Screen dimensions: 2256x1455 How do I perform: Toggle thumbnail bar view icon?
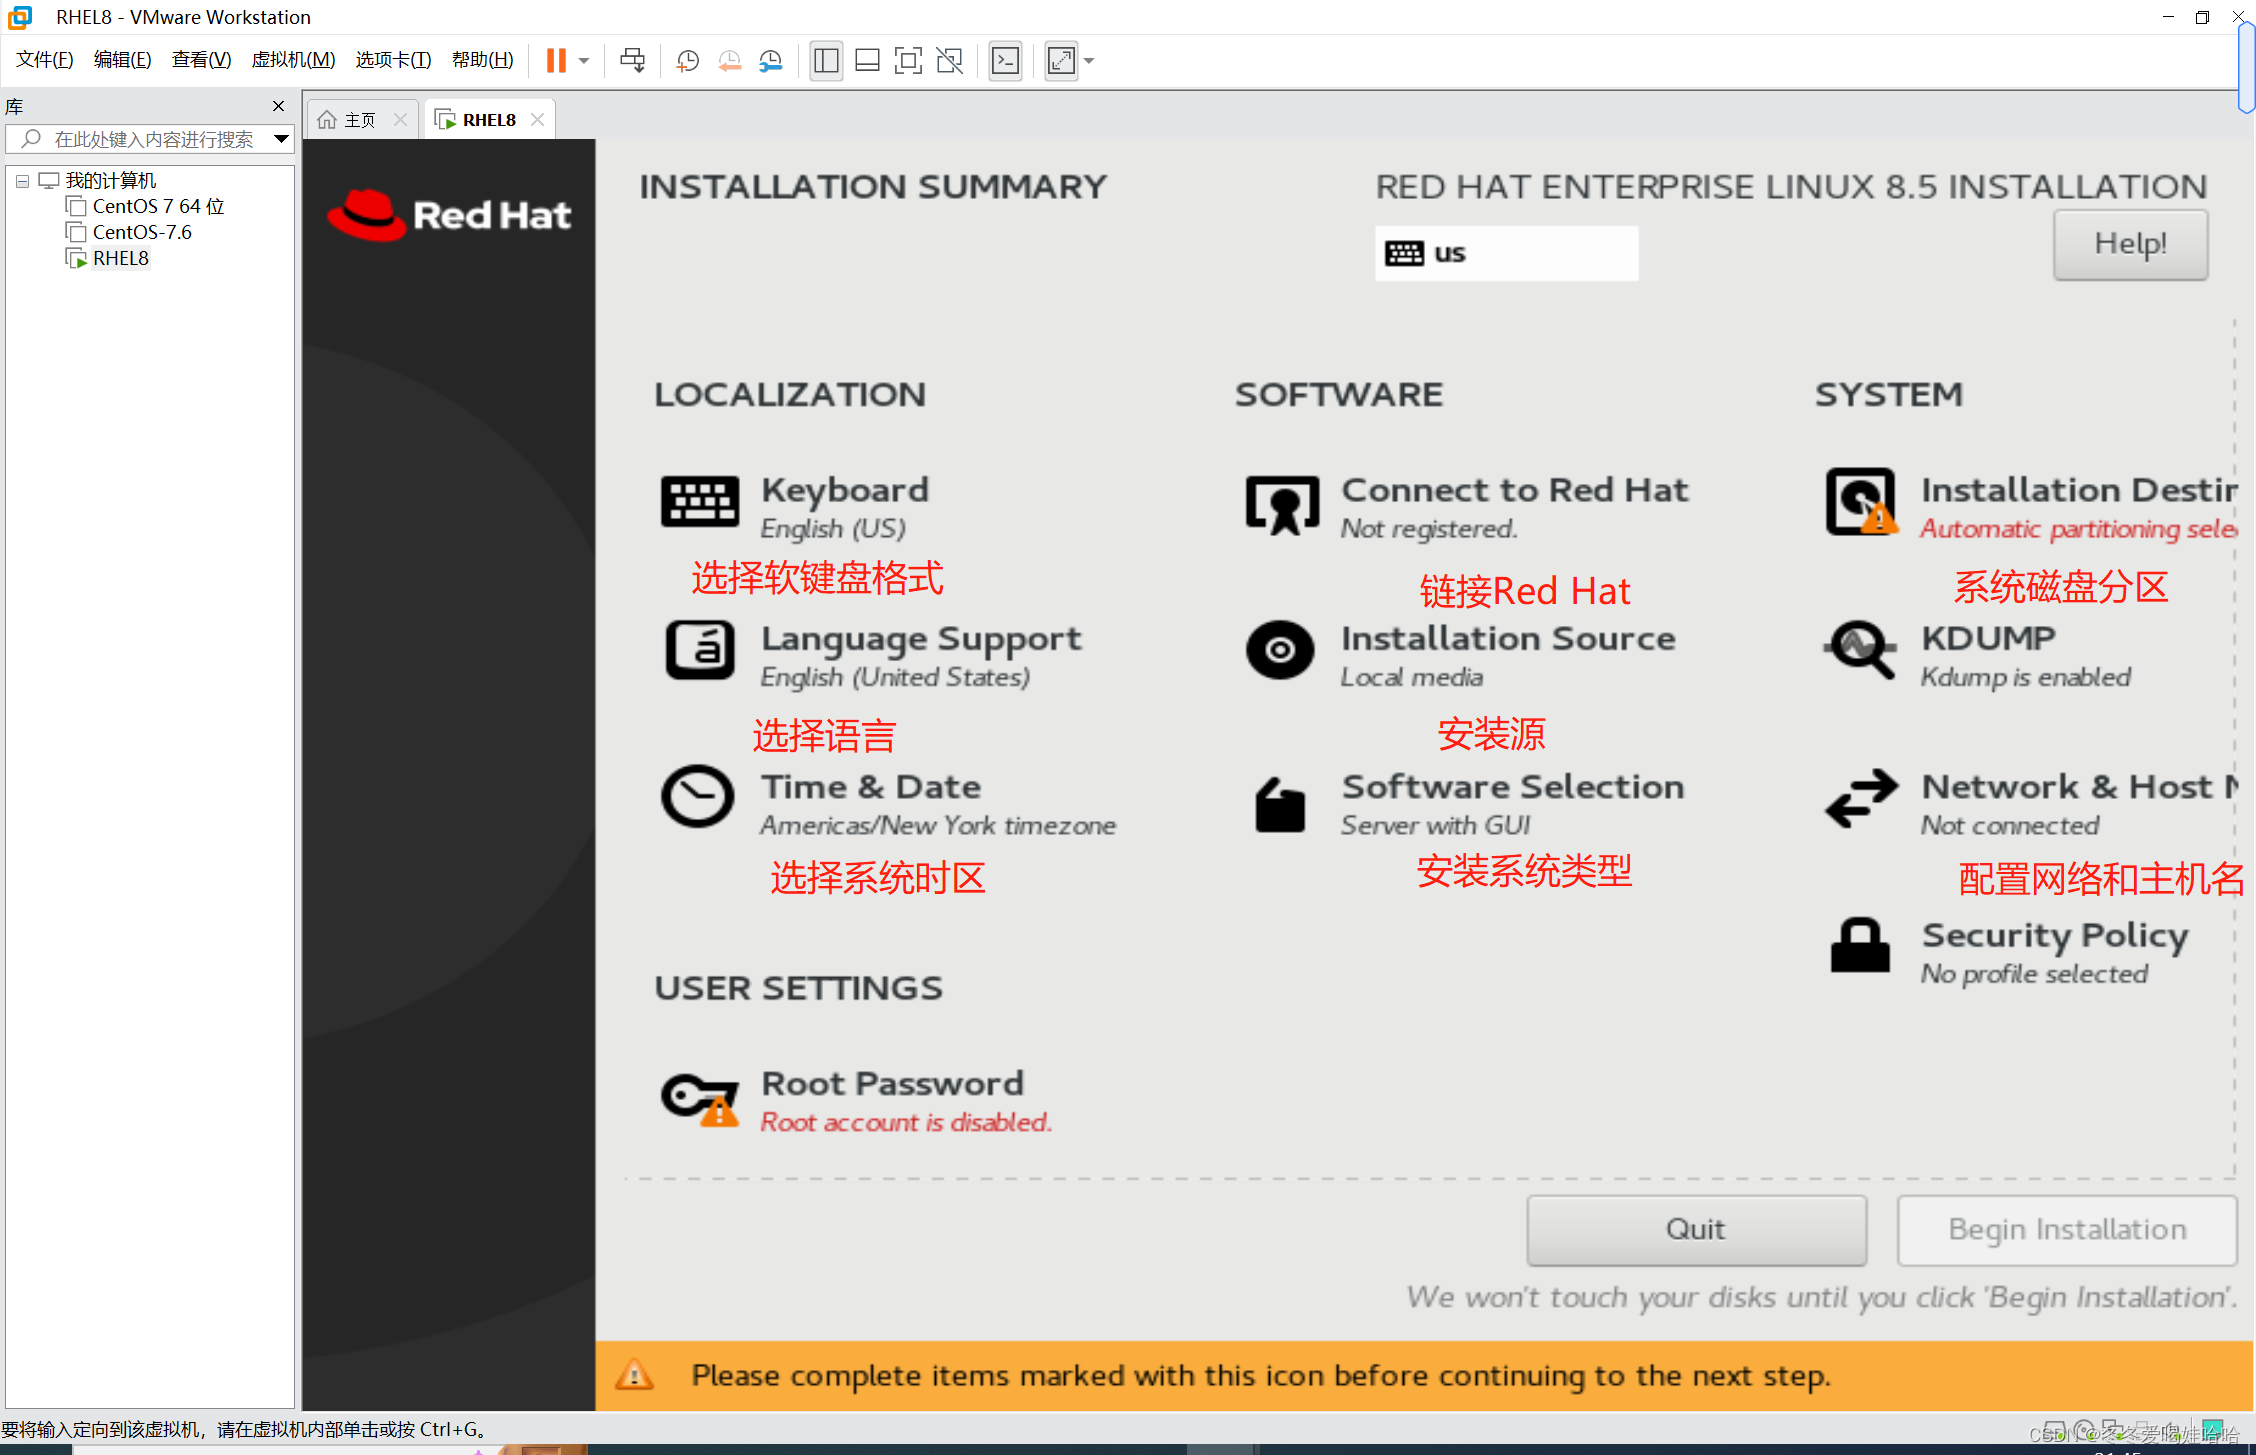[x=867, y=61]
